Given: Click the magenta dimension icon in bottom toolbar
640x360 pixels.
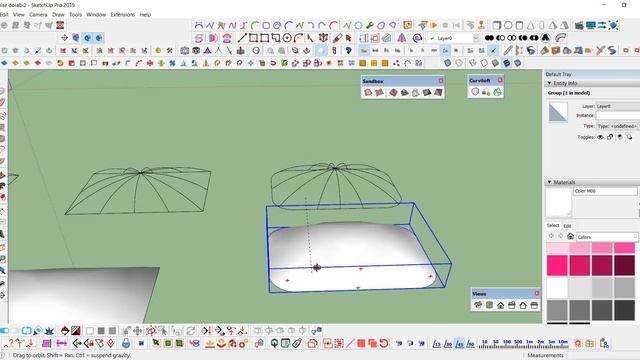Looking at the screenshot, I should (x=62, y=343).
